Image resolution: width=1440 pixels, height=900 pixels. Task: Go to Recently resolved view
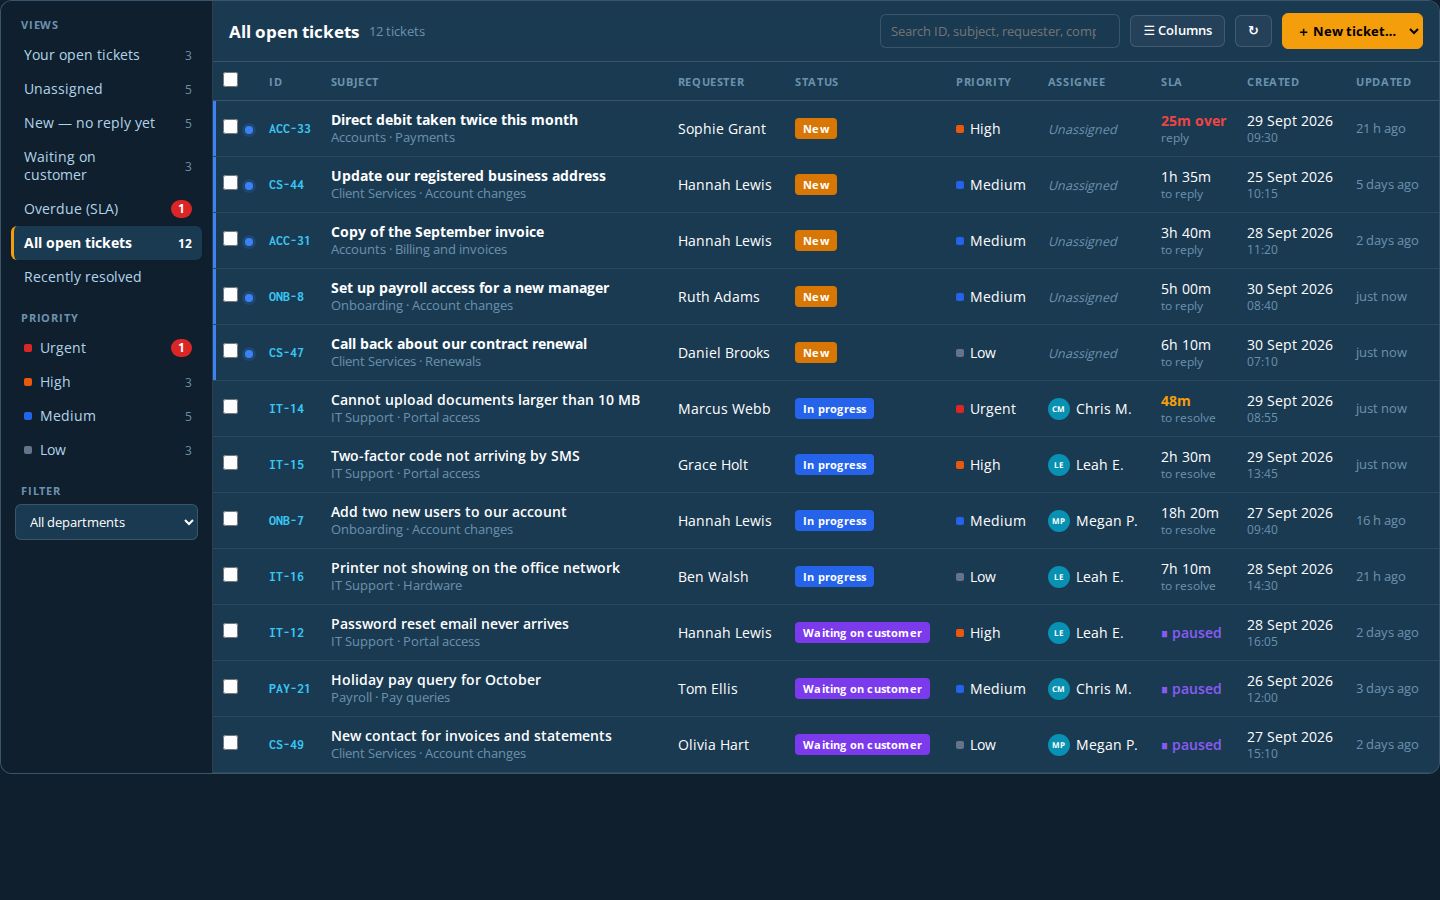click(x=106, y=277)
